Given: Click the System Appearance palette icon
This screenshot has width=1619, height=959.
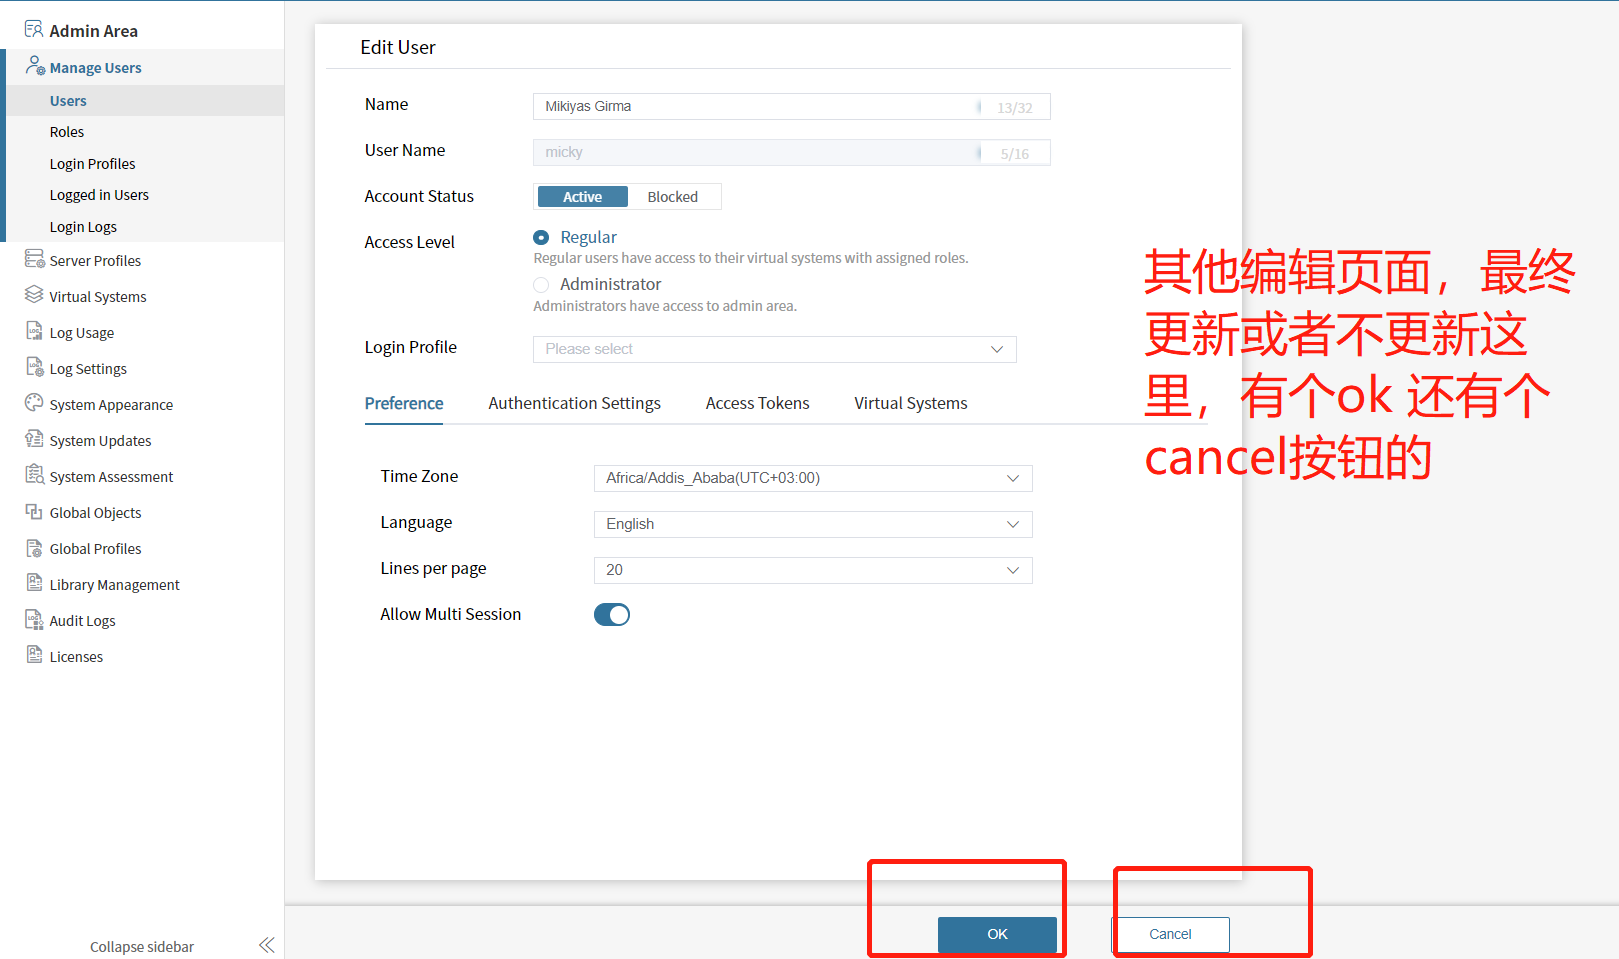Looking at the screenshot, I should 34,404.
